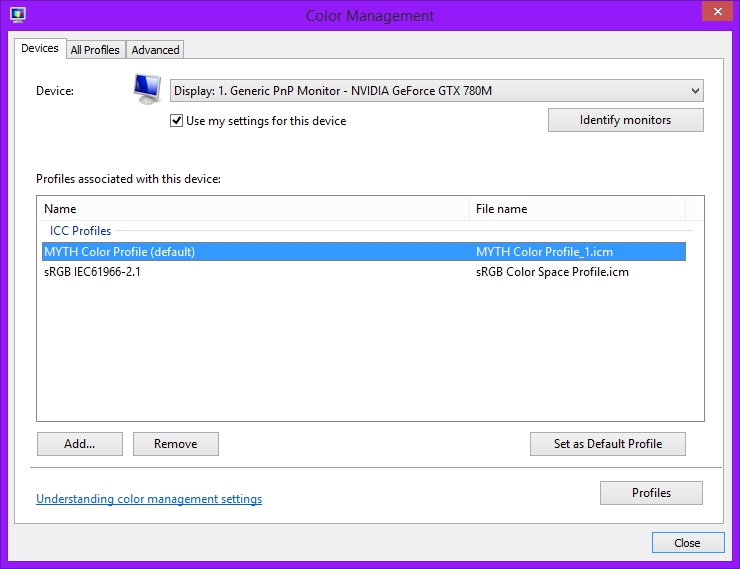Image resolution: width=740 pixels, height=569 pixels.
Task: Select the Devices tab
Action: [x=40, y=48]
